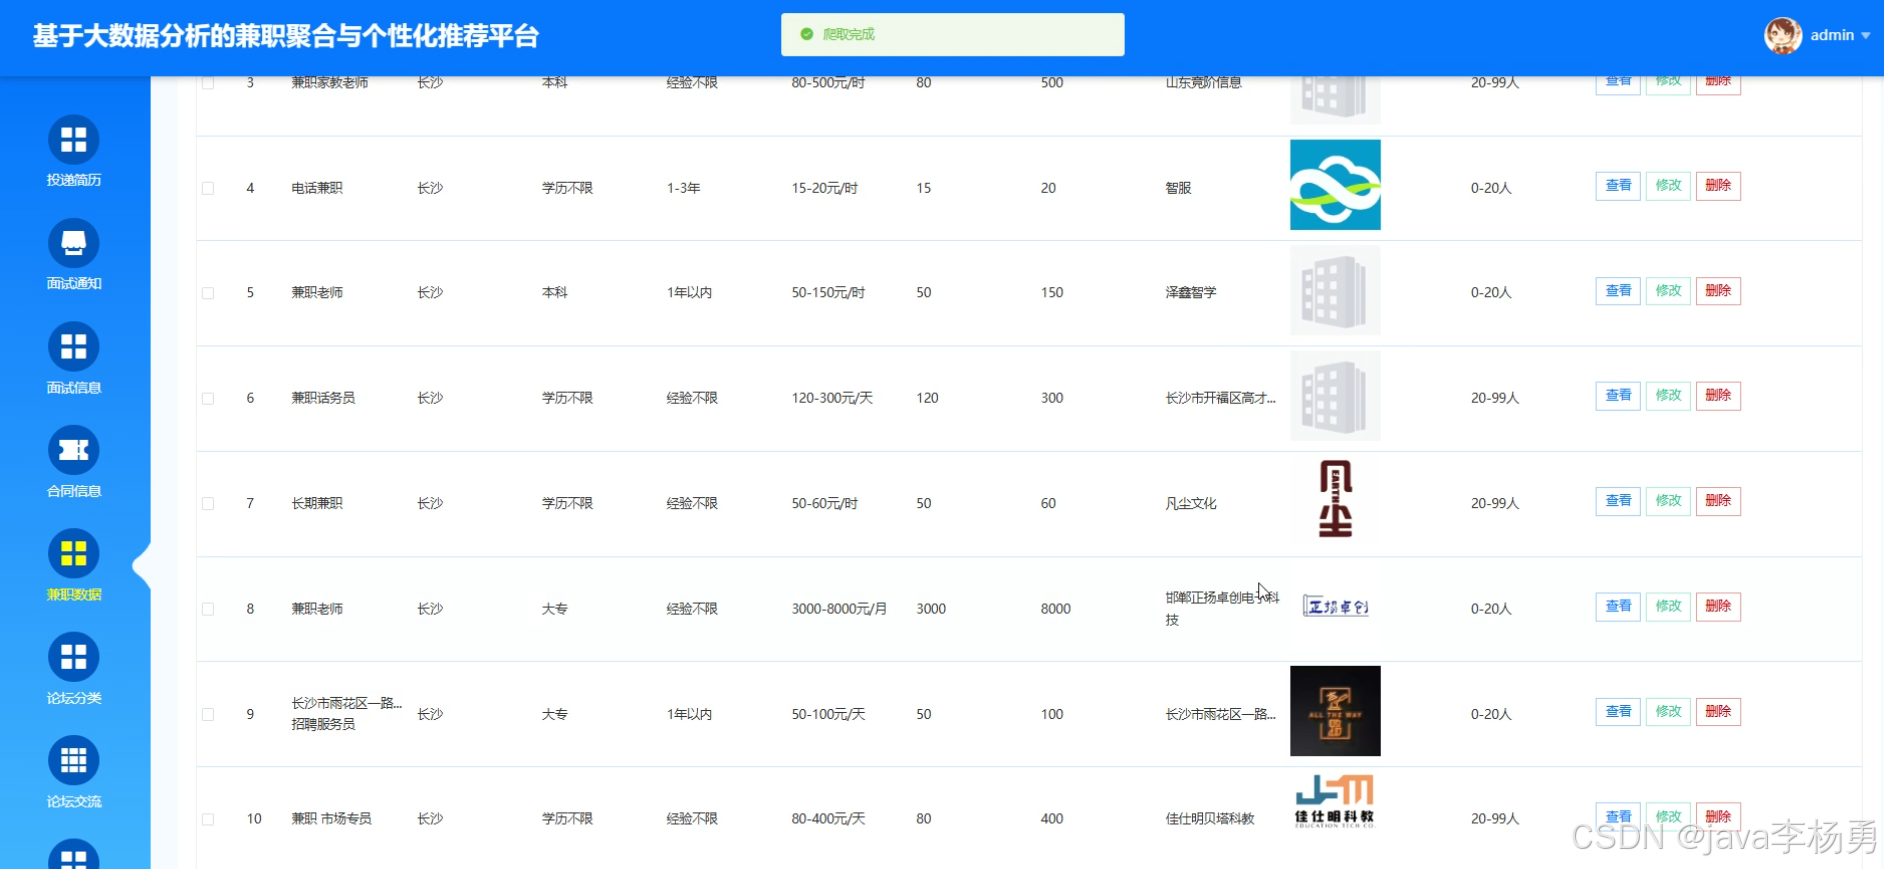Screen dimensions: 1884x869
Task: Open the row 6 grey building placeholder image
Action: [x=1335, y=395]
